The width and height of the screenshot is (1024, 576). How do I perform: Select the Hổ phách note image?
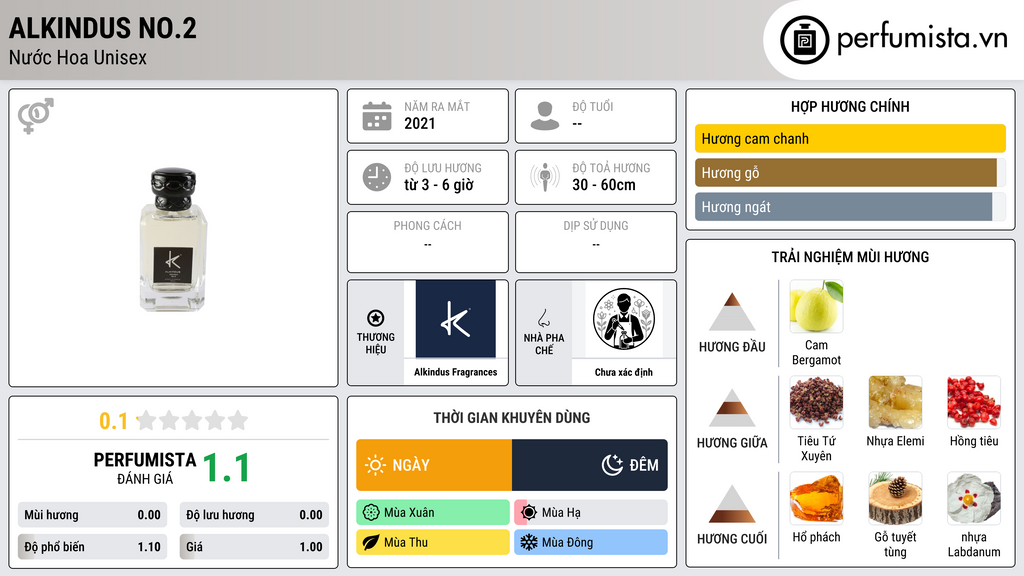816,498
